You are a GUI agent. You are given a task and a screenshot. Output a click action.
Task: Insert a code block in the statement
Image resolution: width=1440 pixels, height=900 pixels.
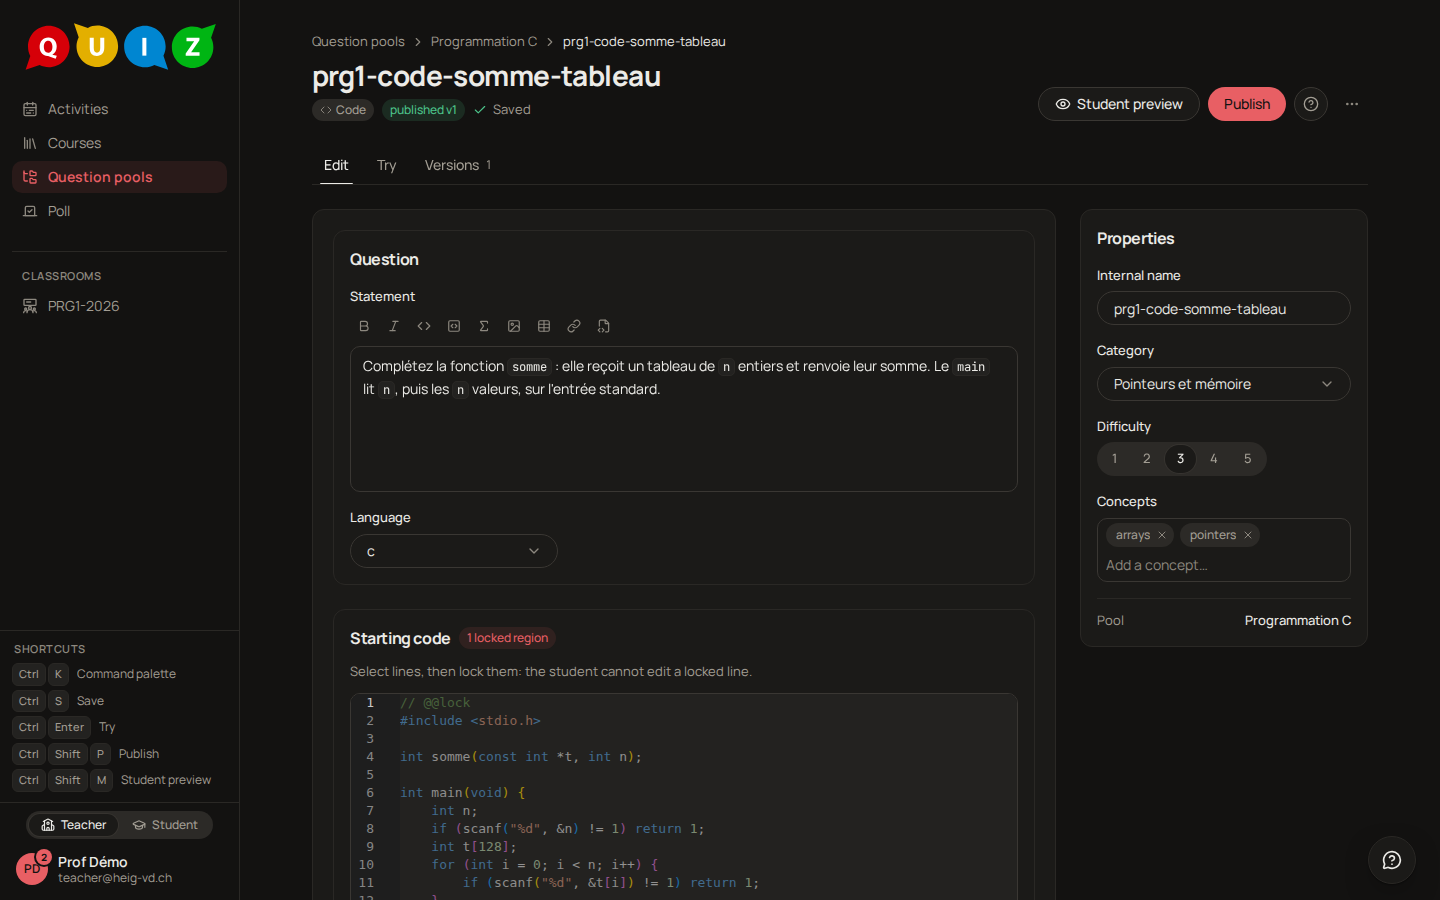(x=454, y=326)
